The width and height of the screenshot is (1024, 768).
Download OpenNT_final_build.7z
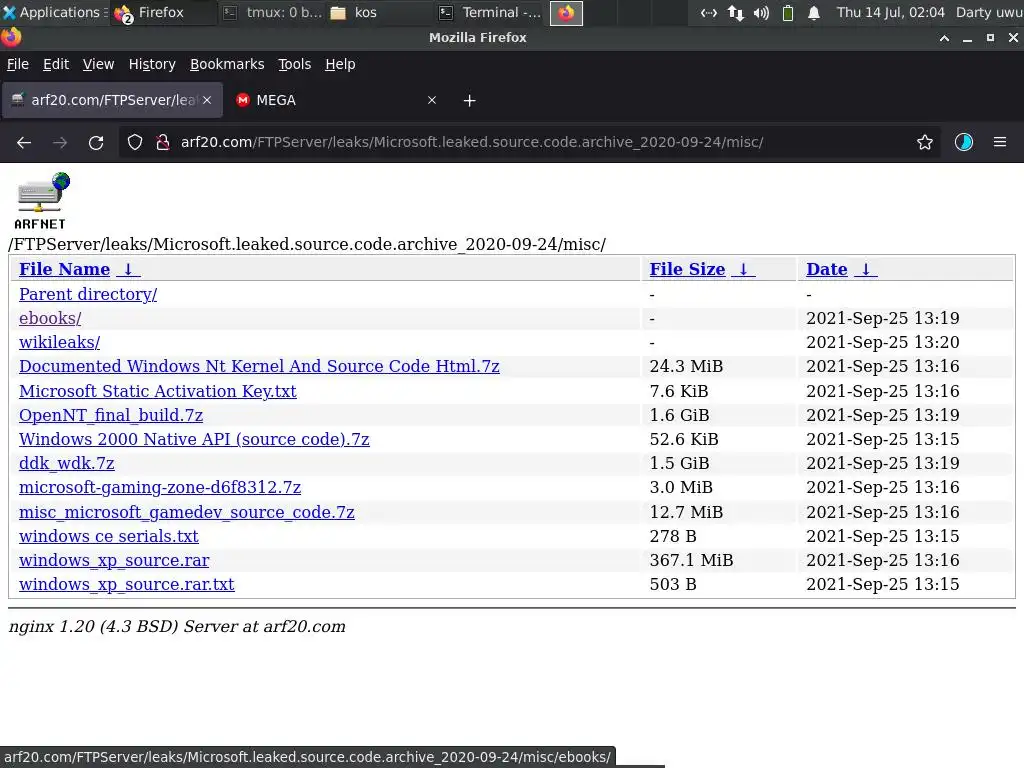pos(111,415)
